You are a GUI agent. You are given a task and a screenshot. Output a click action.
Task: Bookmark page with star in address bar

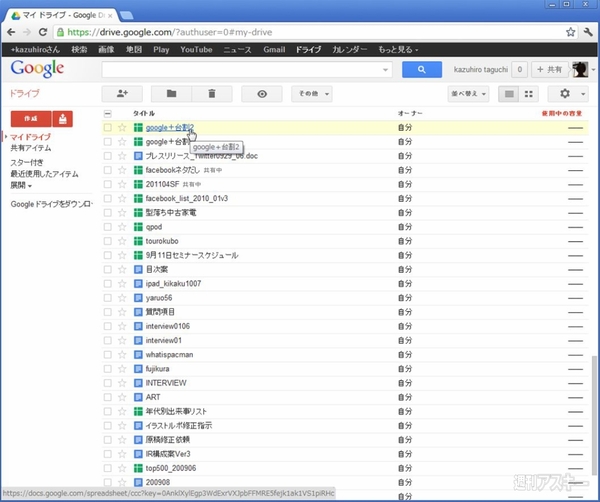click(x=570, y=32)
